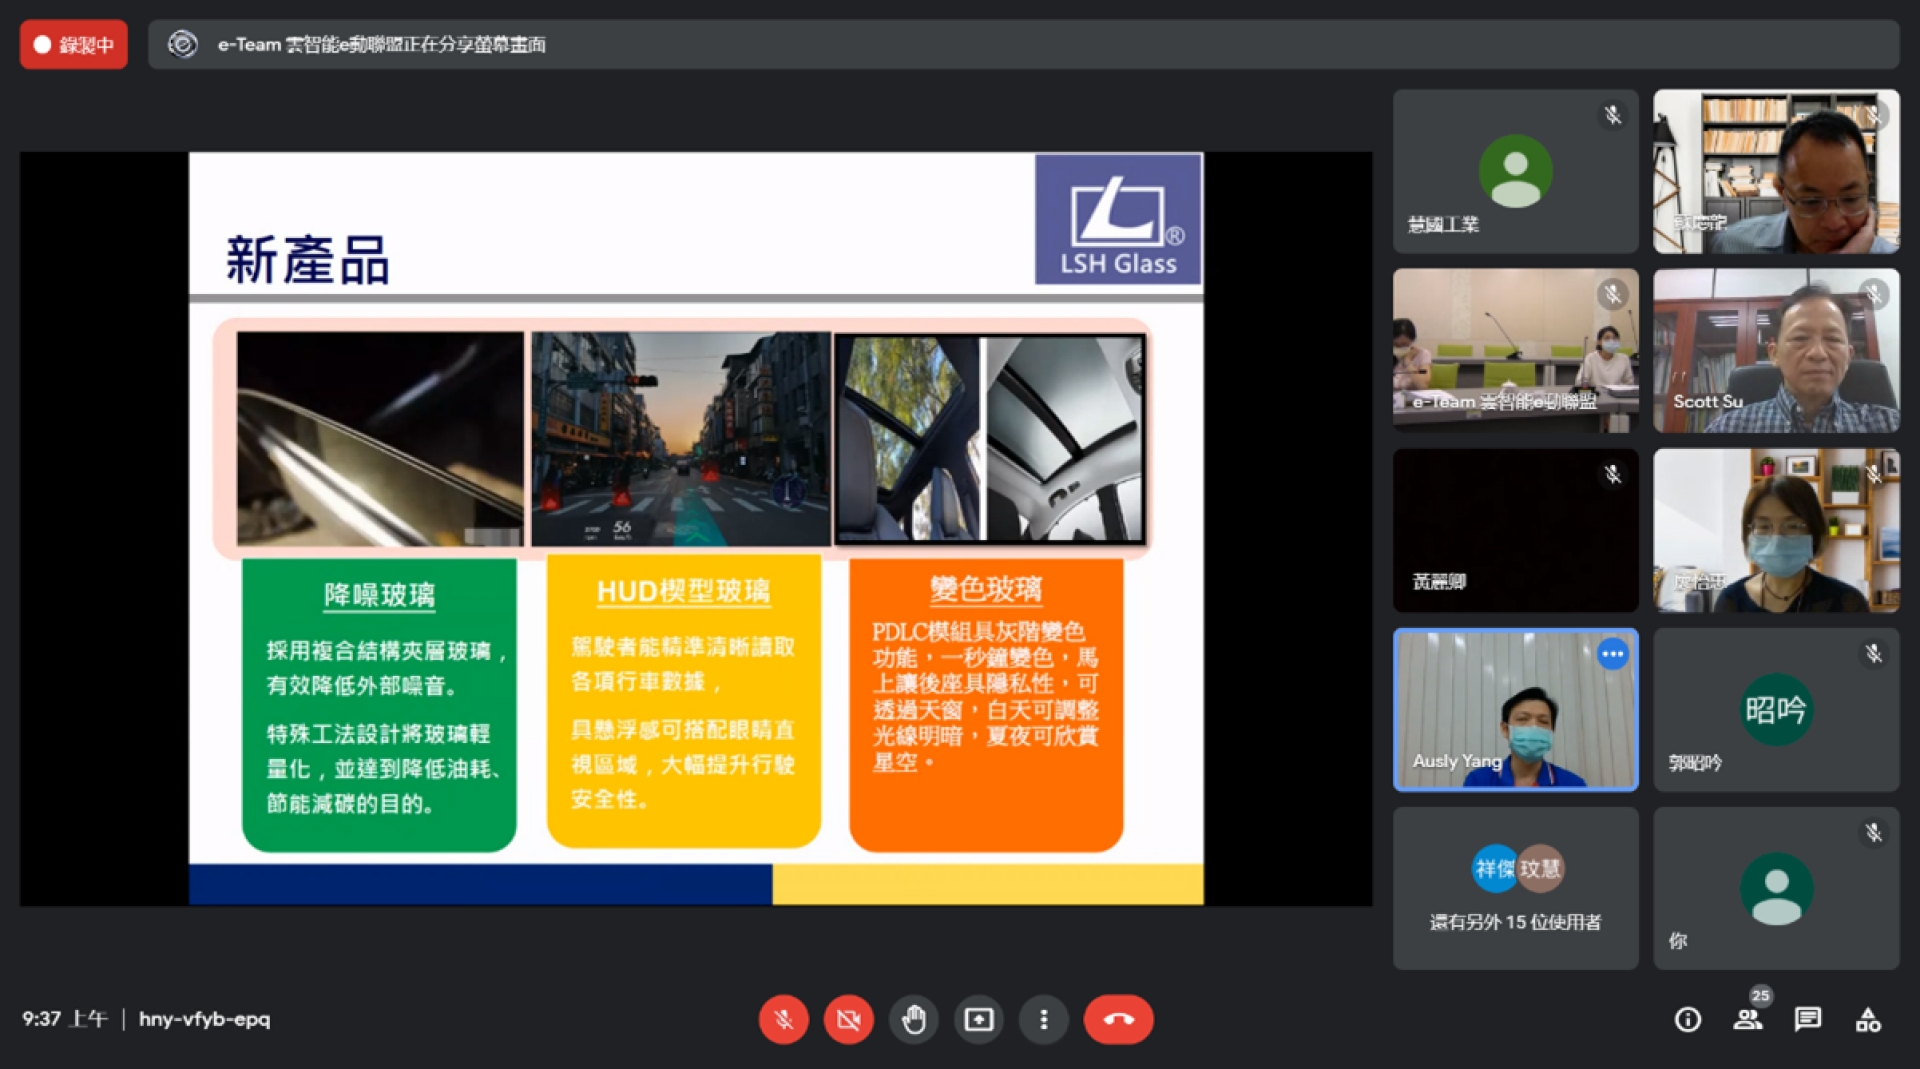Click the present screen button
Viewport: 1920px width, 1069px height.
[978, 1019]
